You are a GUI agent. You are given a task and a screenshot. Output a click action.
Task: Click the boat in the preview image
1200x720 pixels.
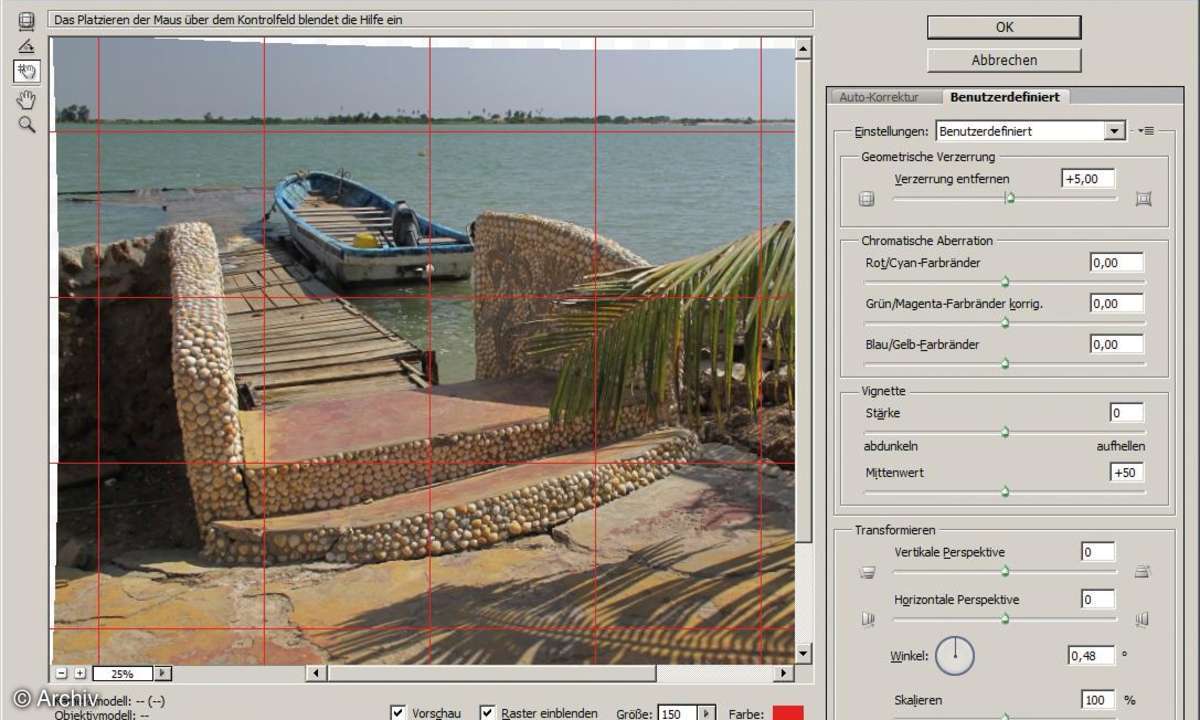point(373,227)
